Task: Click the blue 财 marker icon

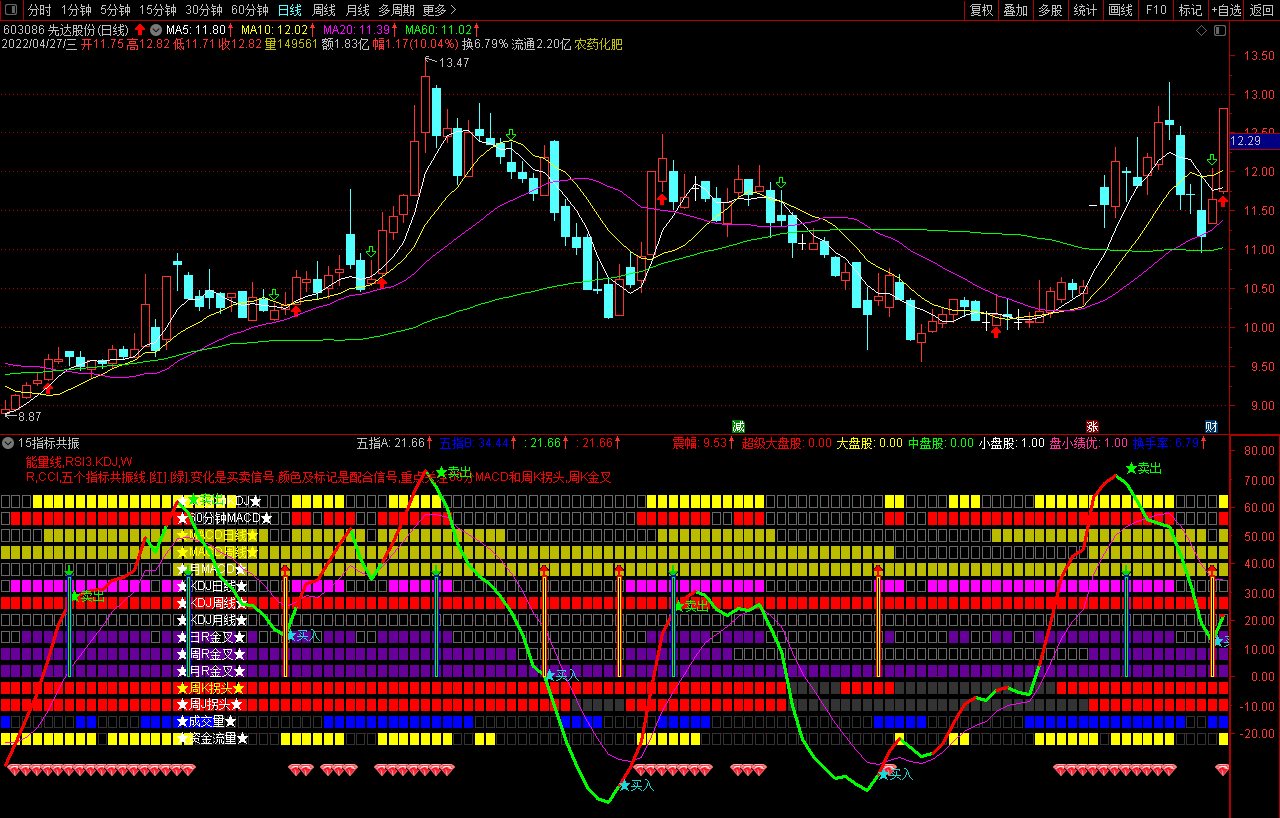Action: pyautogui.click(x=1211, y=426)
